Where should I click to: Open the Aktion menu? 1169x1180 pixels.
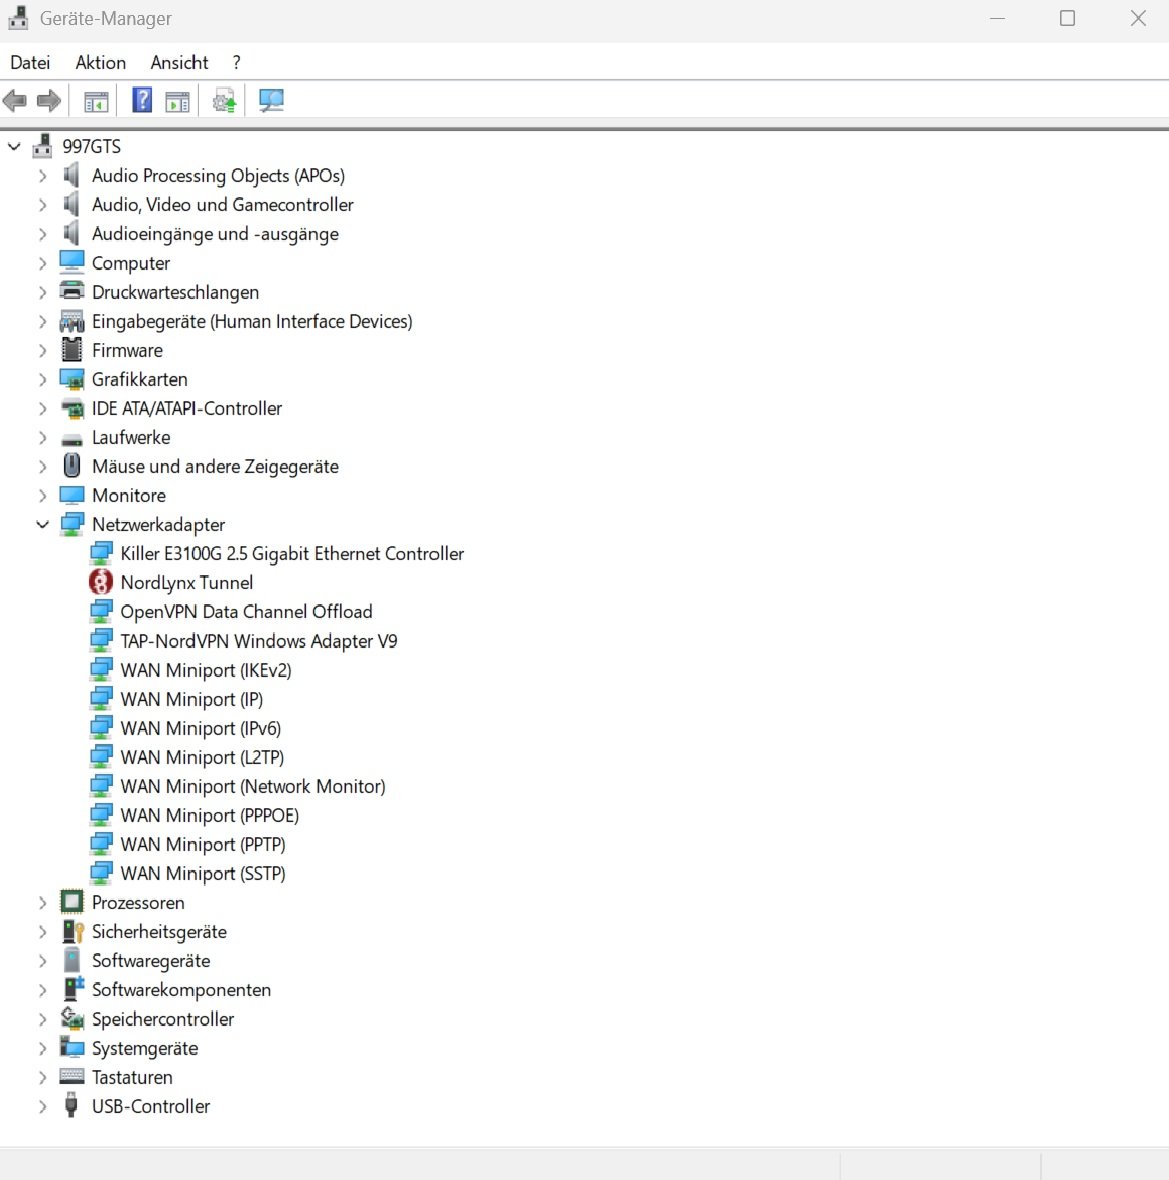101,62
